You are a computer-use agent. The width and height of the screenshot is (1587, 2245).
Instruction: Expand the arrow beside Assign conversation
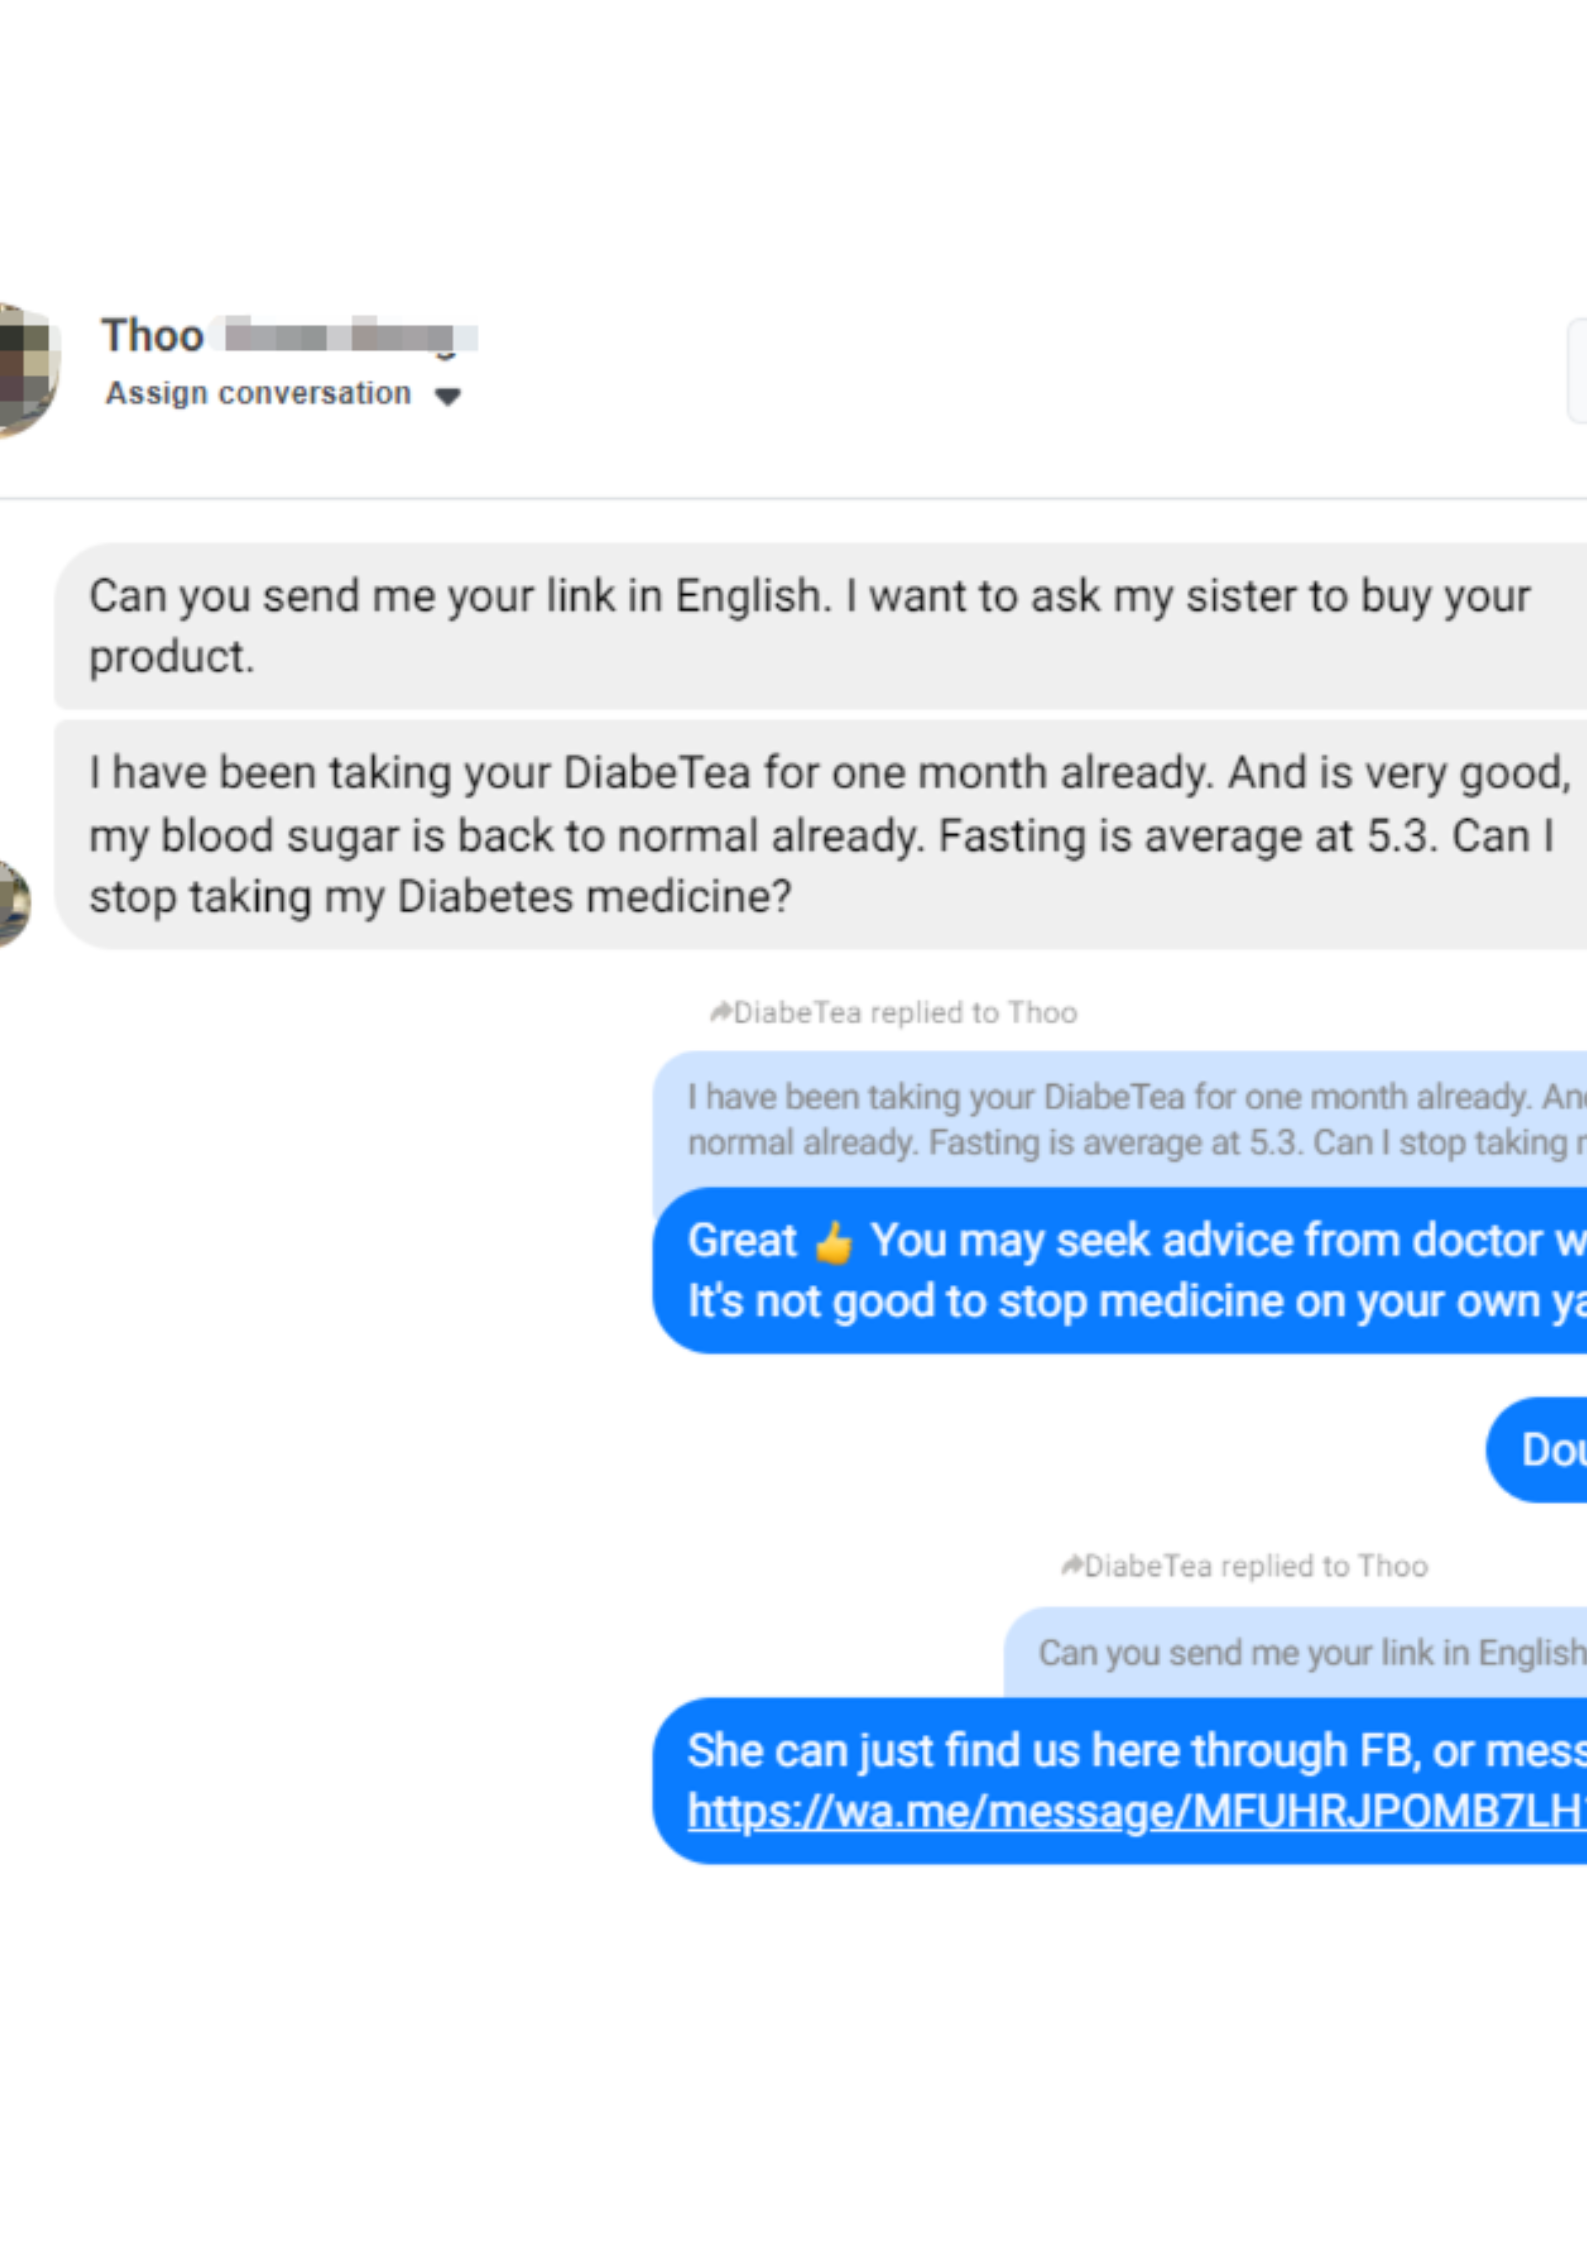(447, 397)
